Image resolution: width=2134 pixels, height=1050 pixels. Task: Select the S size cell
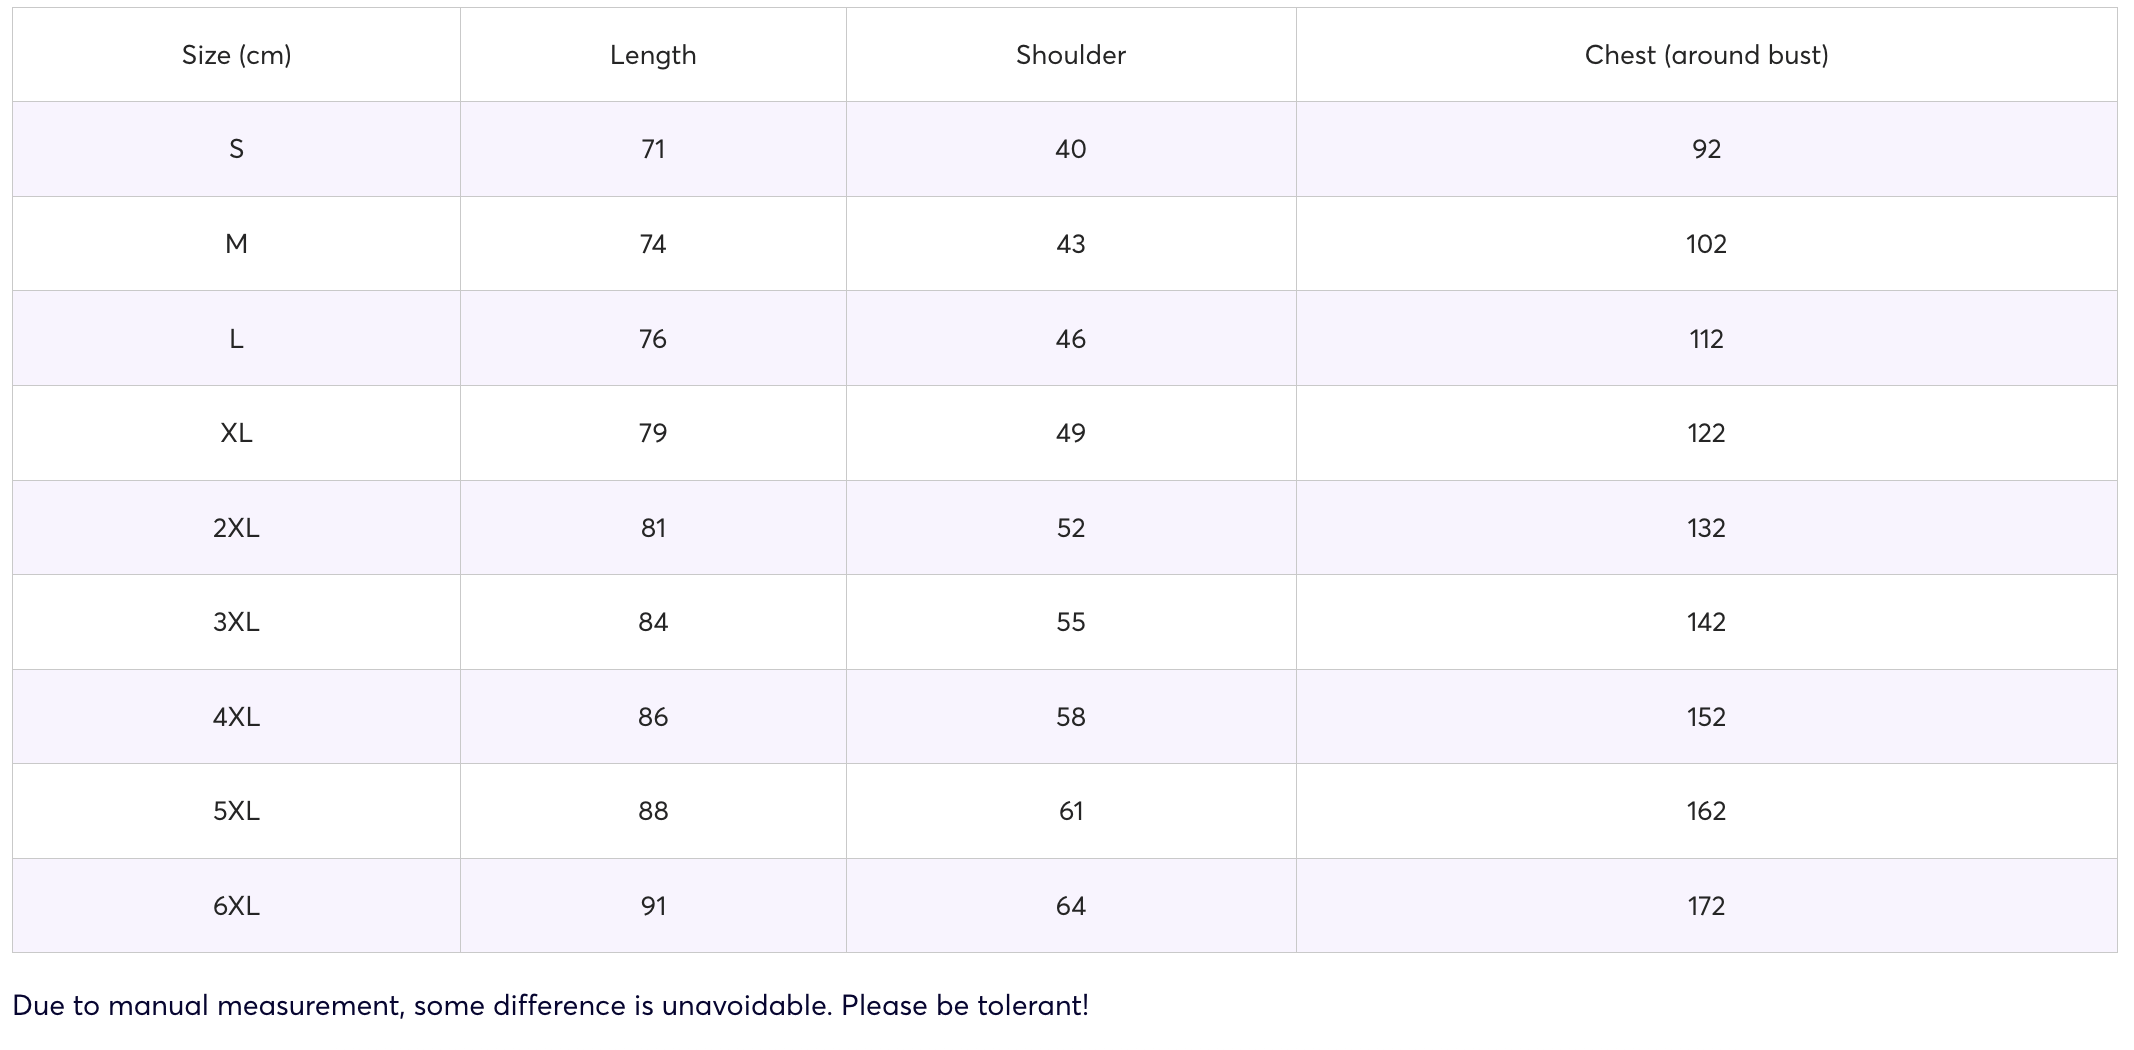(236, 149)
